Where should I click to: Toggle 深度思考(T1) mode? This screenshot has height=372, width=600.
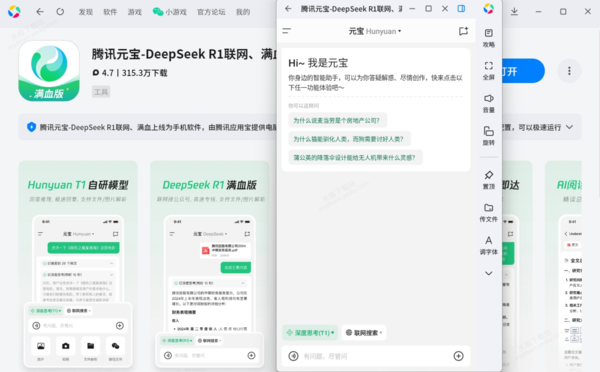click(310, 333)
